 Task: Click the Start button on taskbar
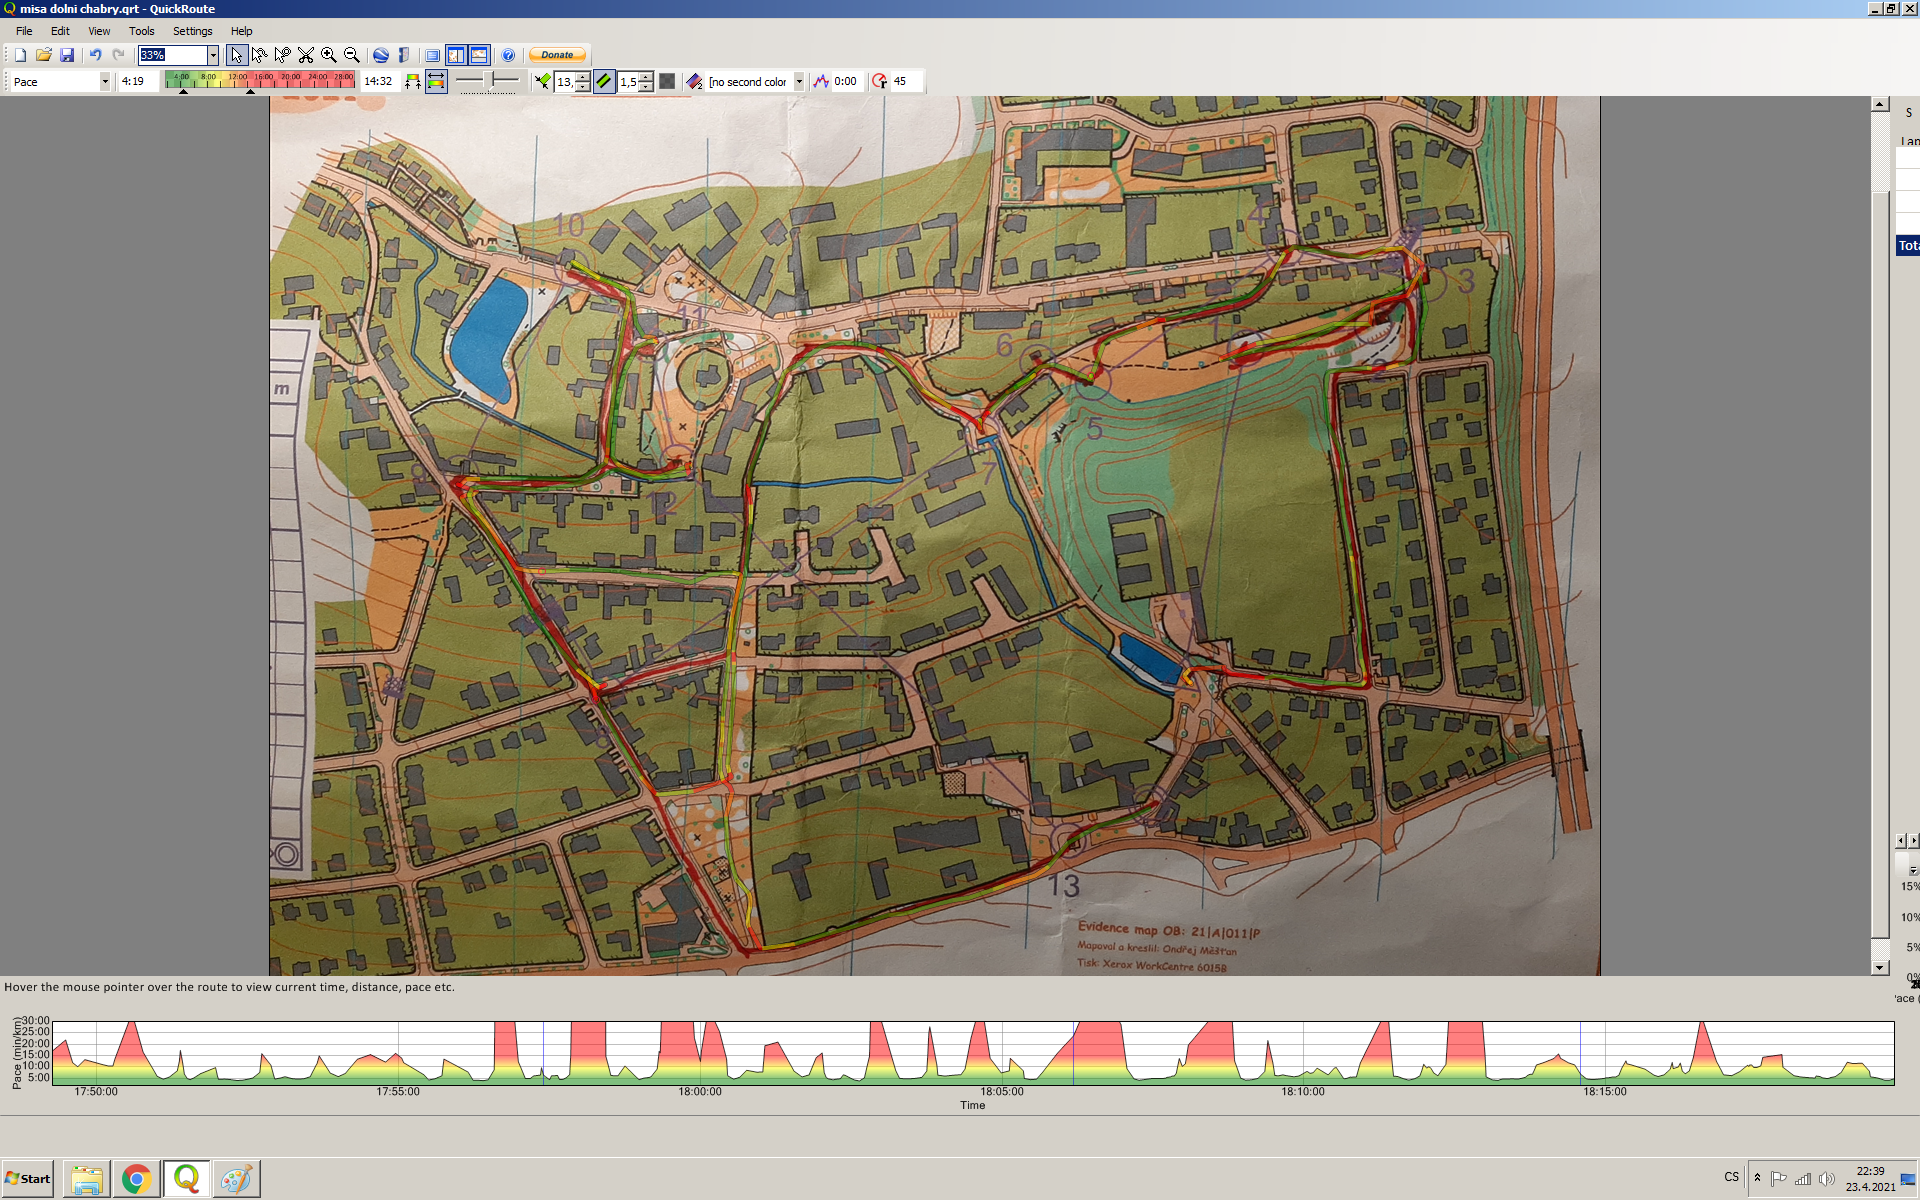[28, 1179]
